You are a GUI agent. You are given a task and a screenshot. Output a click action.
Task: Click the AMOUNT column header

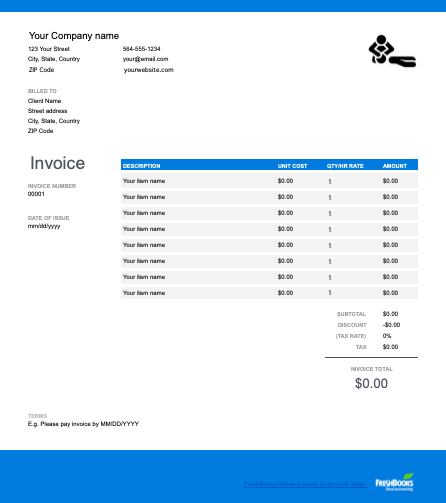tap(395, 166)
